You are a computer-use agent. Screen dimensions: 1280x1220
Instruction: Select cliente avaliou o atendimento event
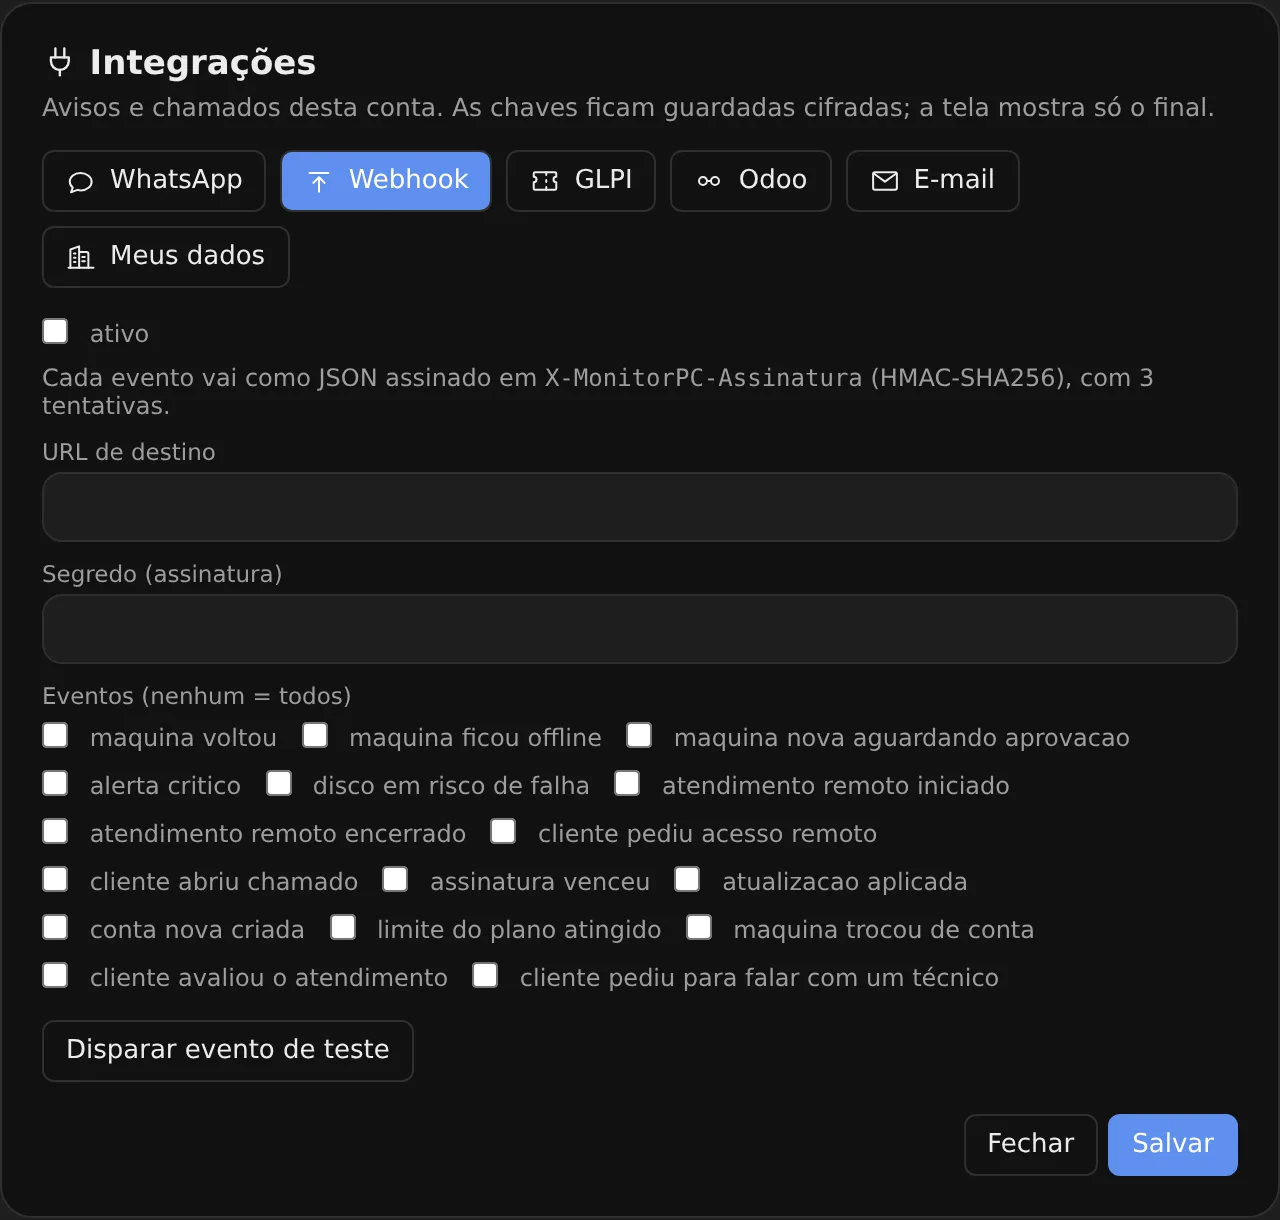click(55, 975)
